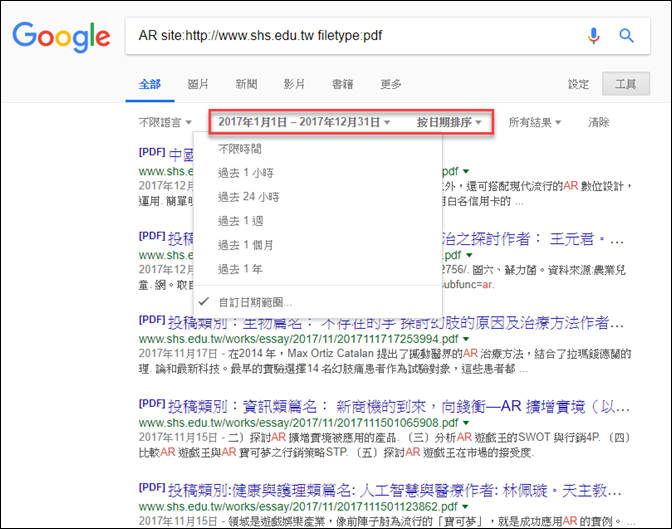
Task: Click snippet text about AR 遊戲王 SWOT
Action: tap(385, 445)
